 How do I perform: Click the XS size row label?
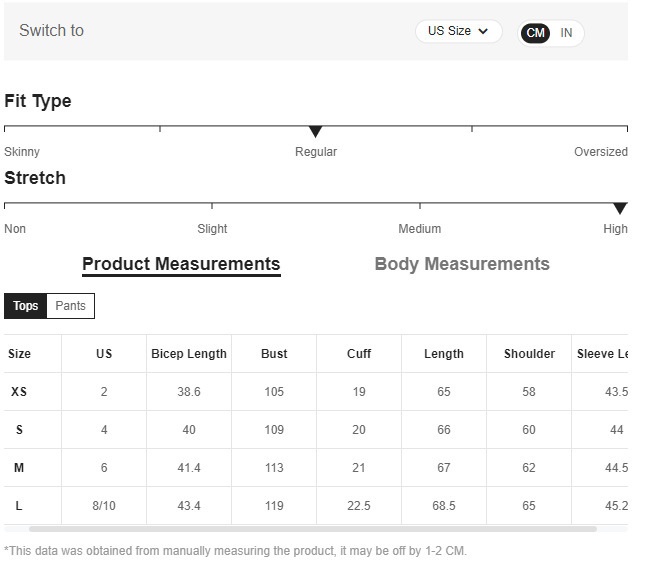click(19, 392)
